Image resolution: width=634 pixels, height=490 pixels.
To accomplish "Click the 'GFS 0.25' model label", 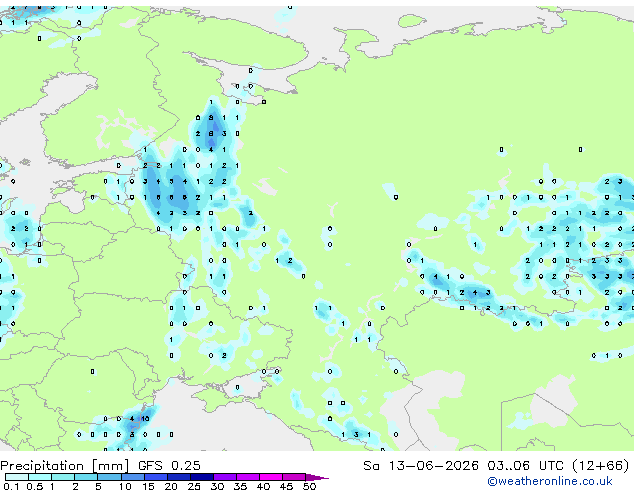I will 169,466.
